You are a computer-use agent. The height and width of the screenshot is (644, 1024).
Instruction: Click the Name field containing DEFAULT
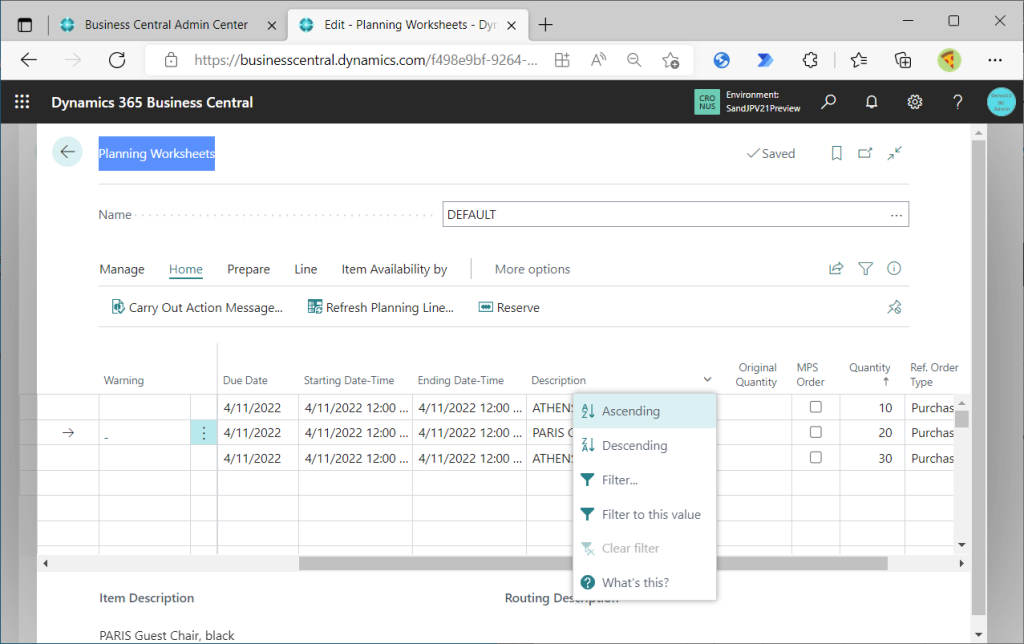675,214
